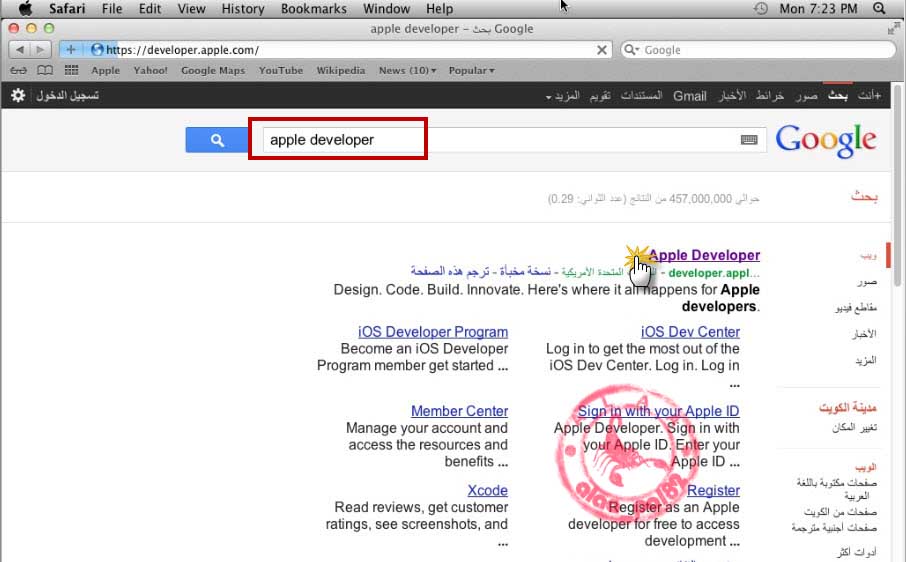Open the Register result link
This screenshot has width=906, height=562.
tap(713, 490)
